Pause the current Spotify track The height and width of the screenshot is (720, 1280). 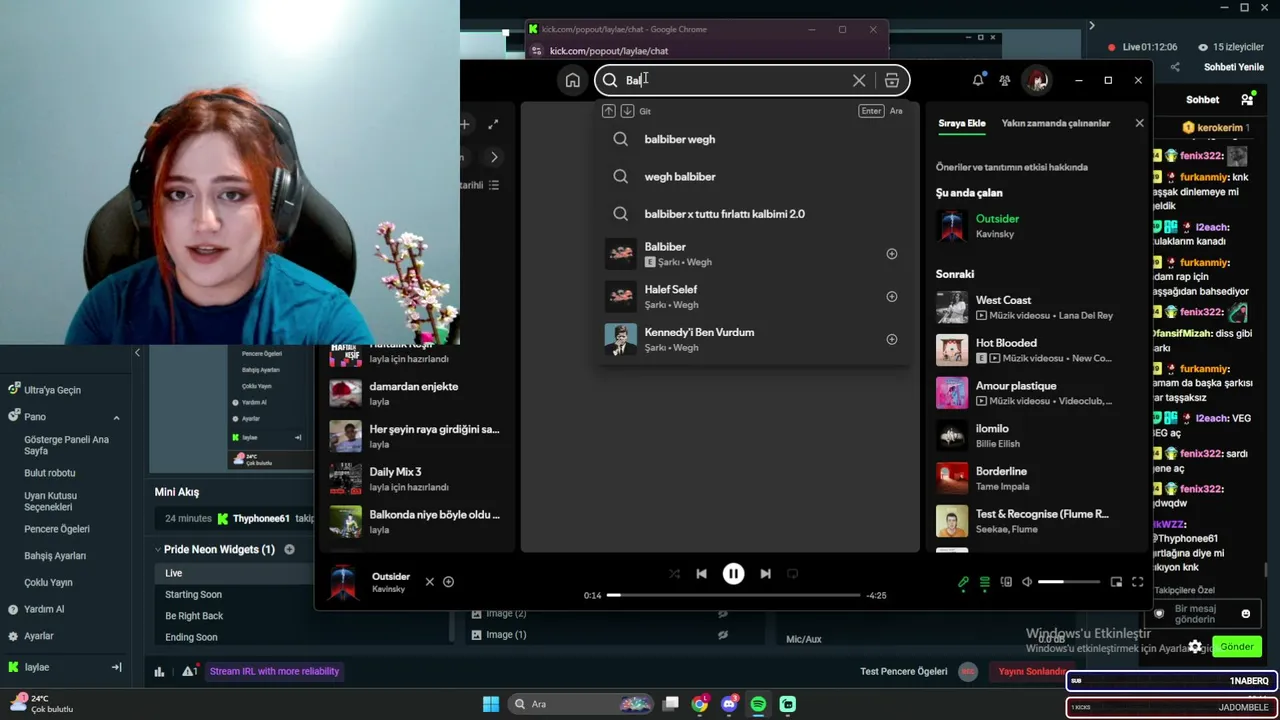(x=733, y=574)
